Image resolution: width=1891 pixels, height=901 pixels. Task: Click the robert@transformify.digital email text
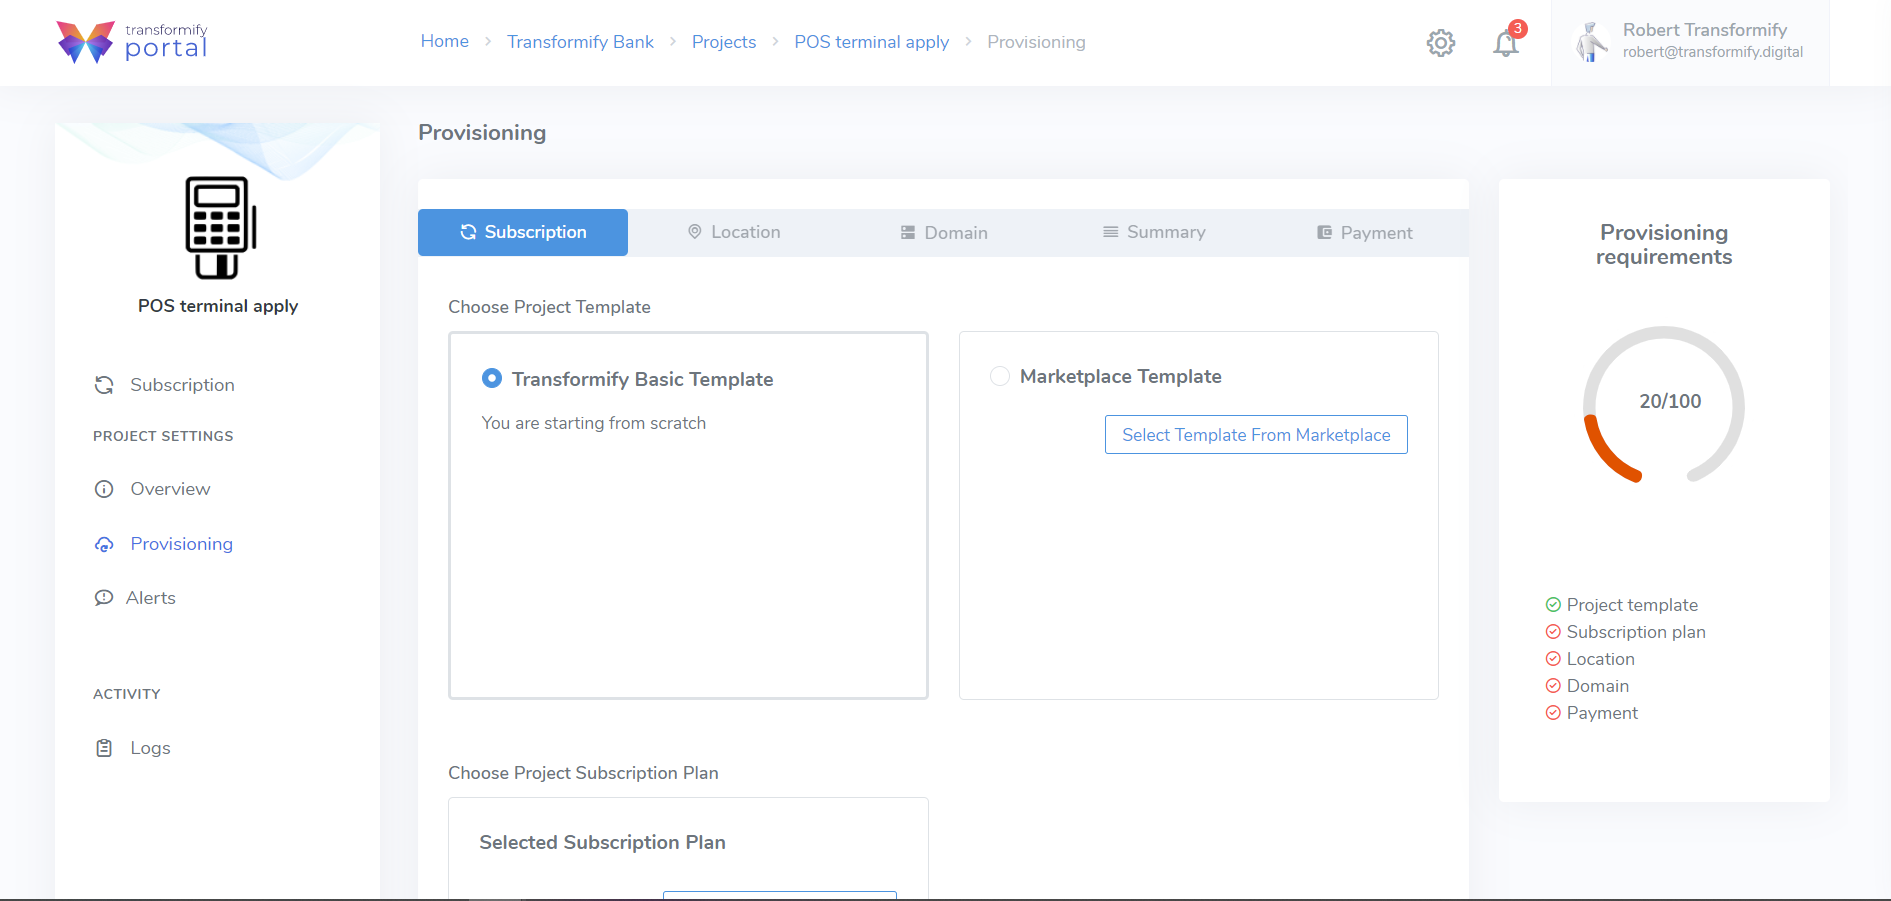(1713, 52)
